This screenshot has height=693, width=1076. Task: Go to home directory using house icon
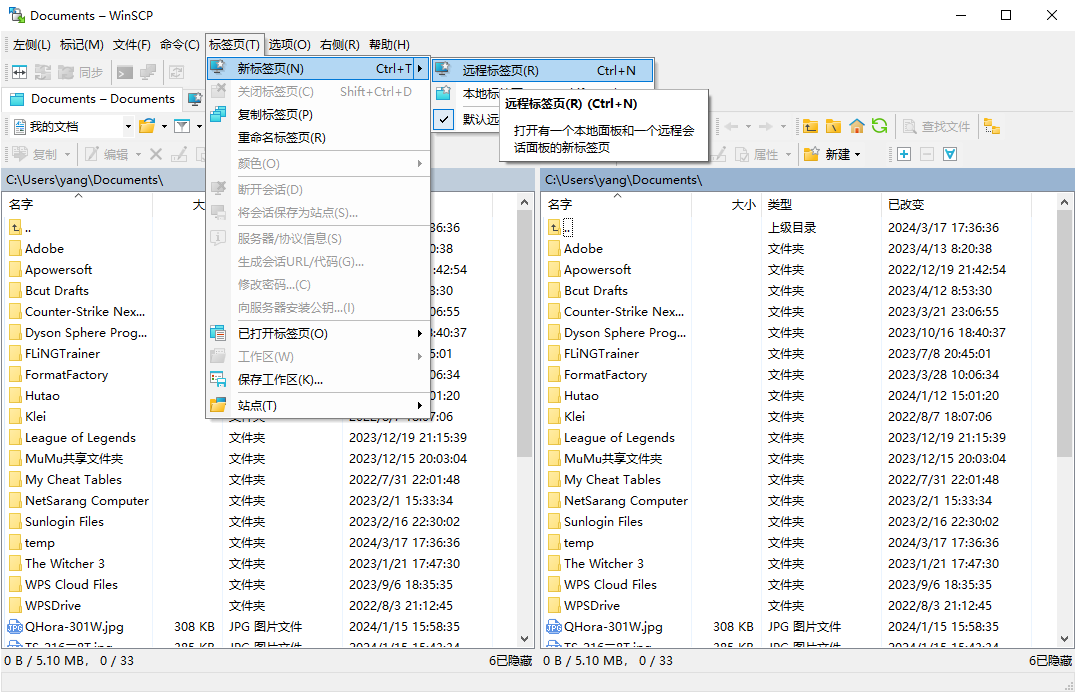[856, 126]
